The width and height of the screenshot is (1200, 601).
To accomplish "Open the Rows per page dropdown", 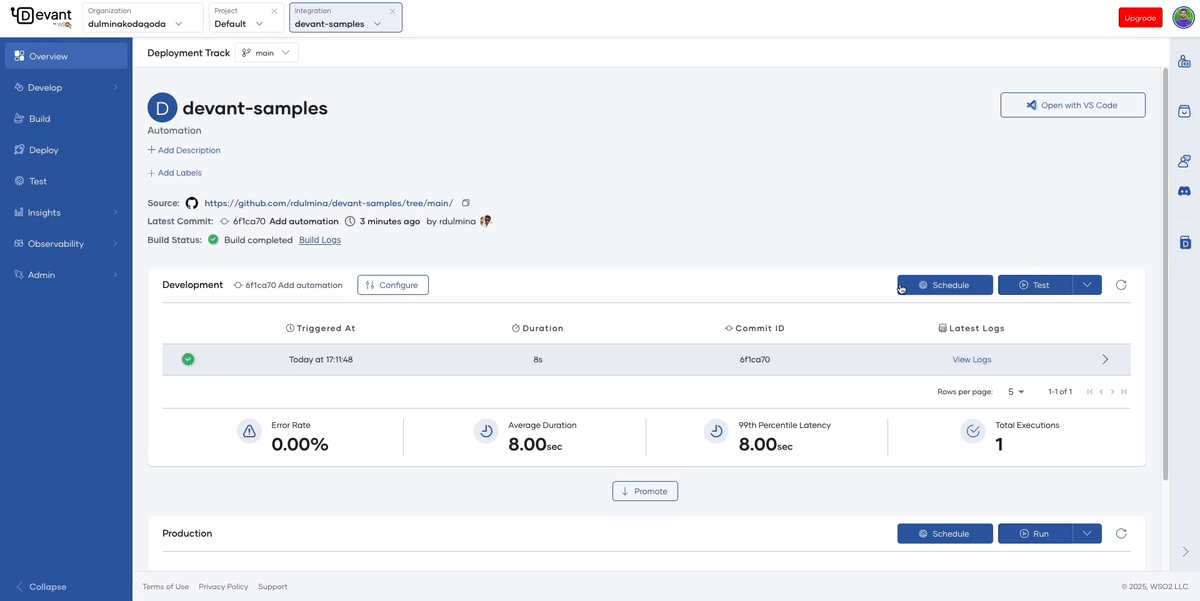I will [x=1016, y=392].
